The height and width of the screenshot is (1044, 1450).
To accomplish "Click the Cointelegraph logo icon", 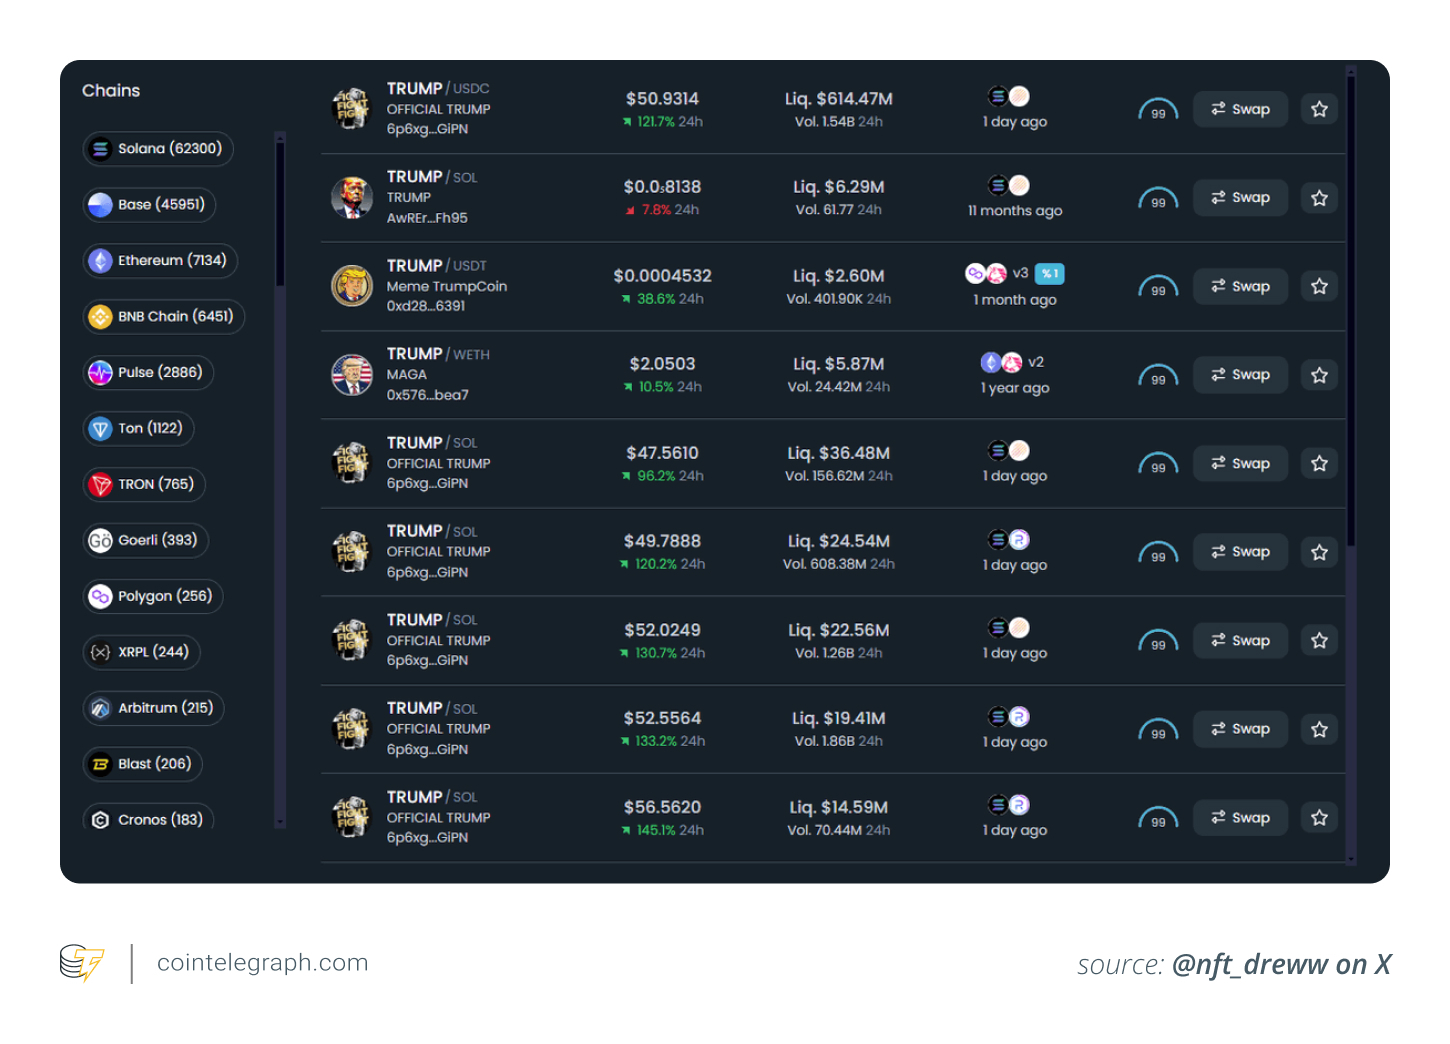I will (81, 963).
